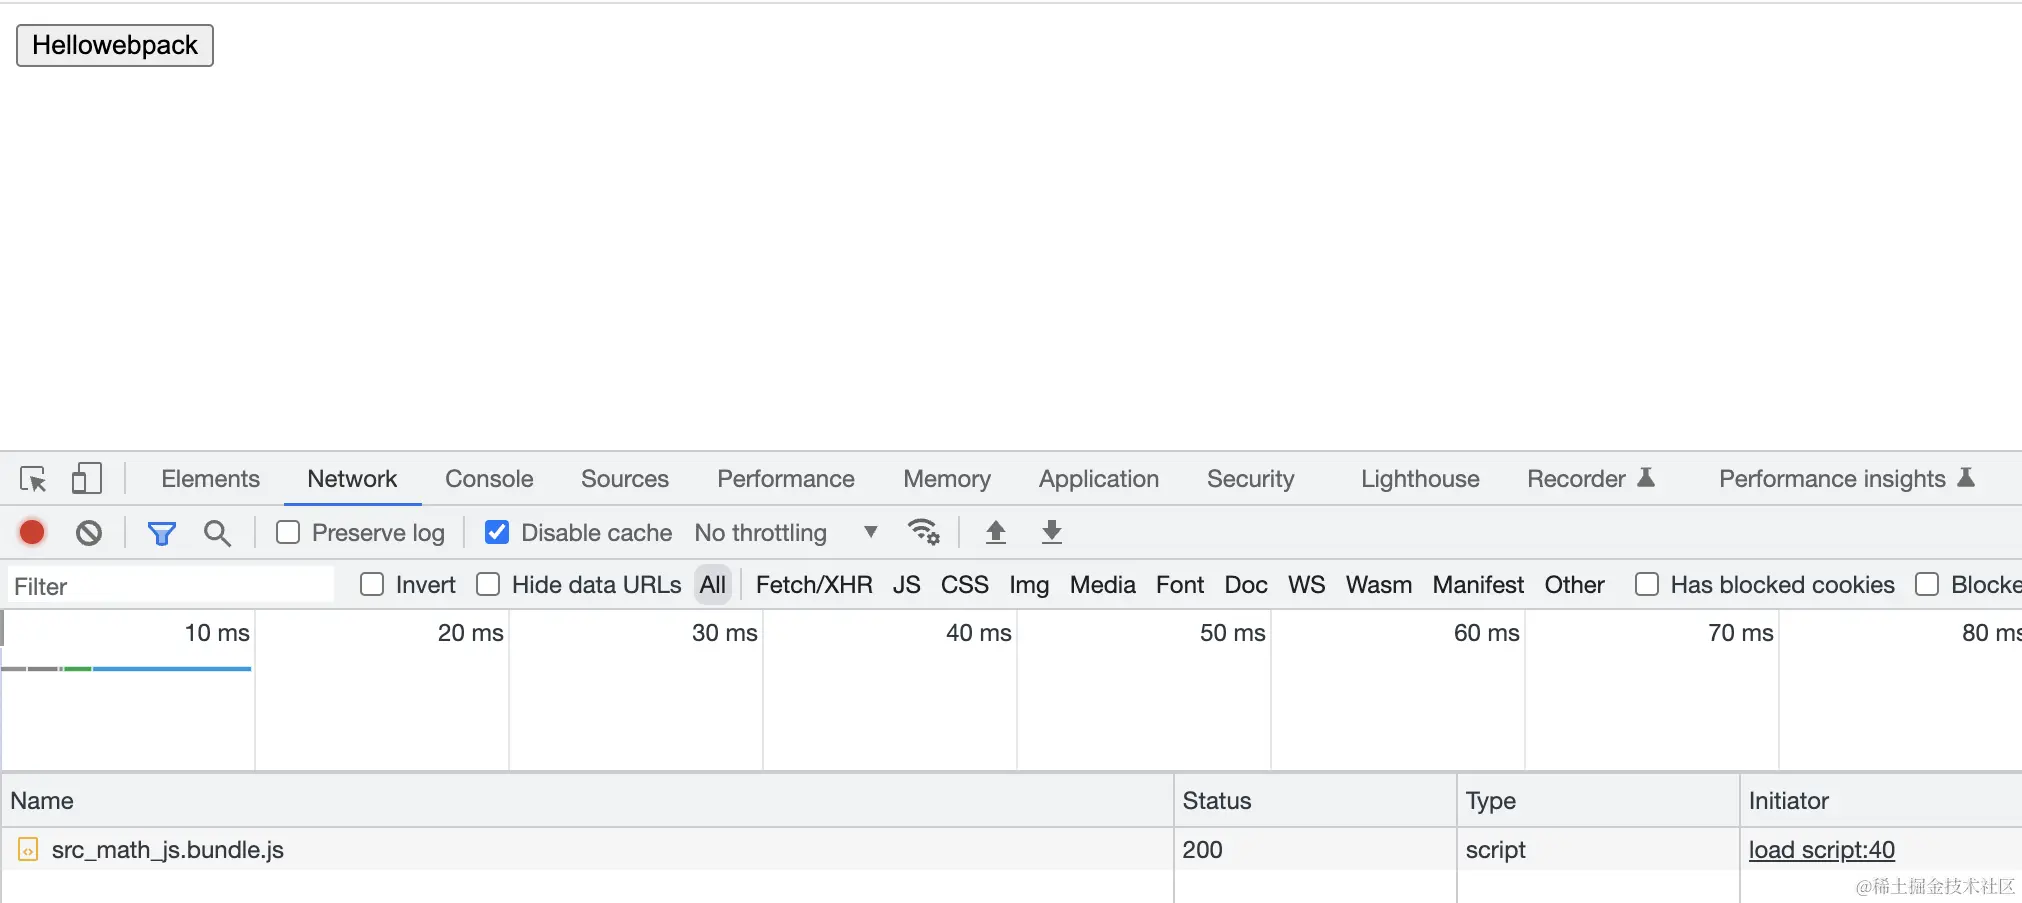This screenshot has height=903, width=2022.
Task: Toggle the network filter funnel icon
Action: [x=161, y=533]
